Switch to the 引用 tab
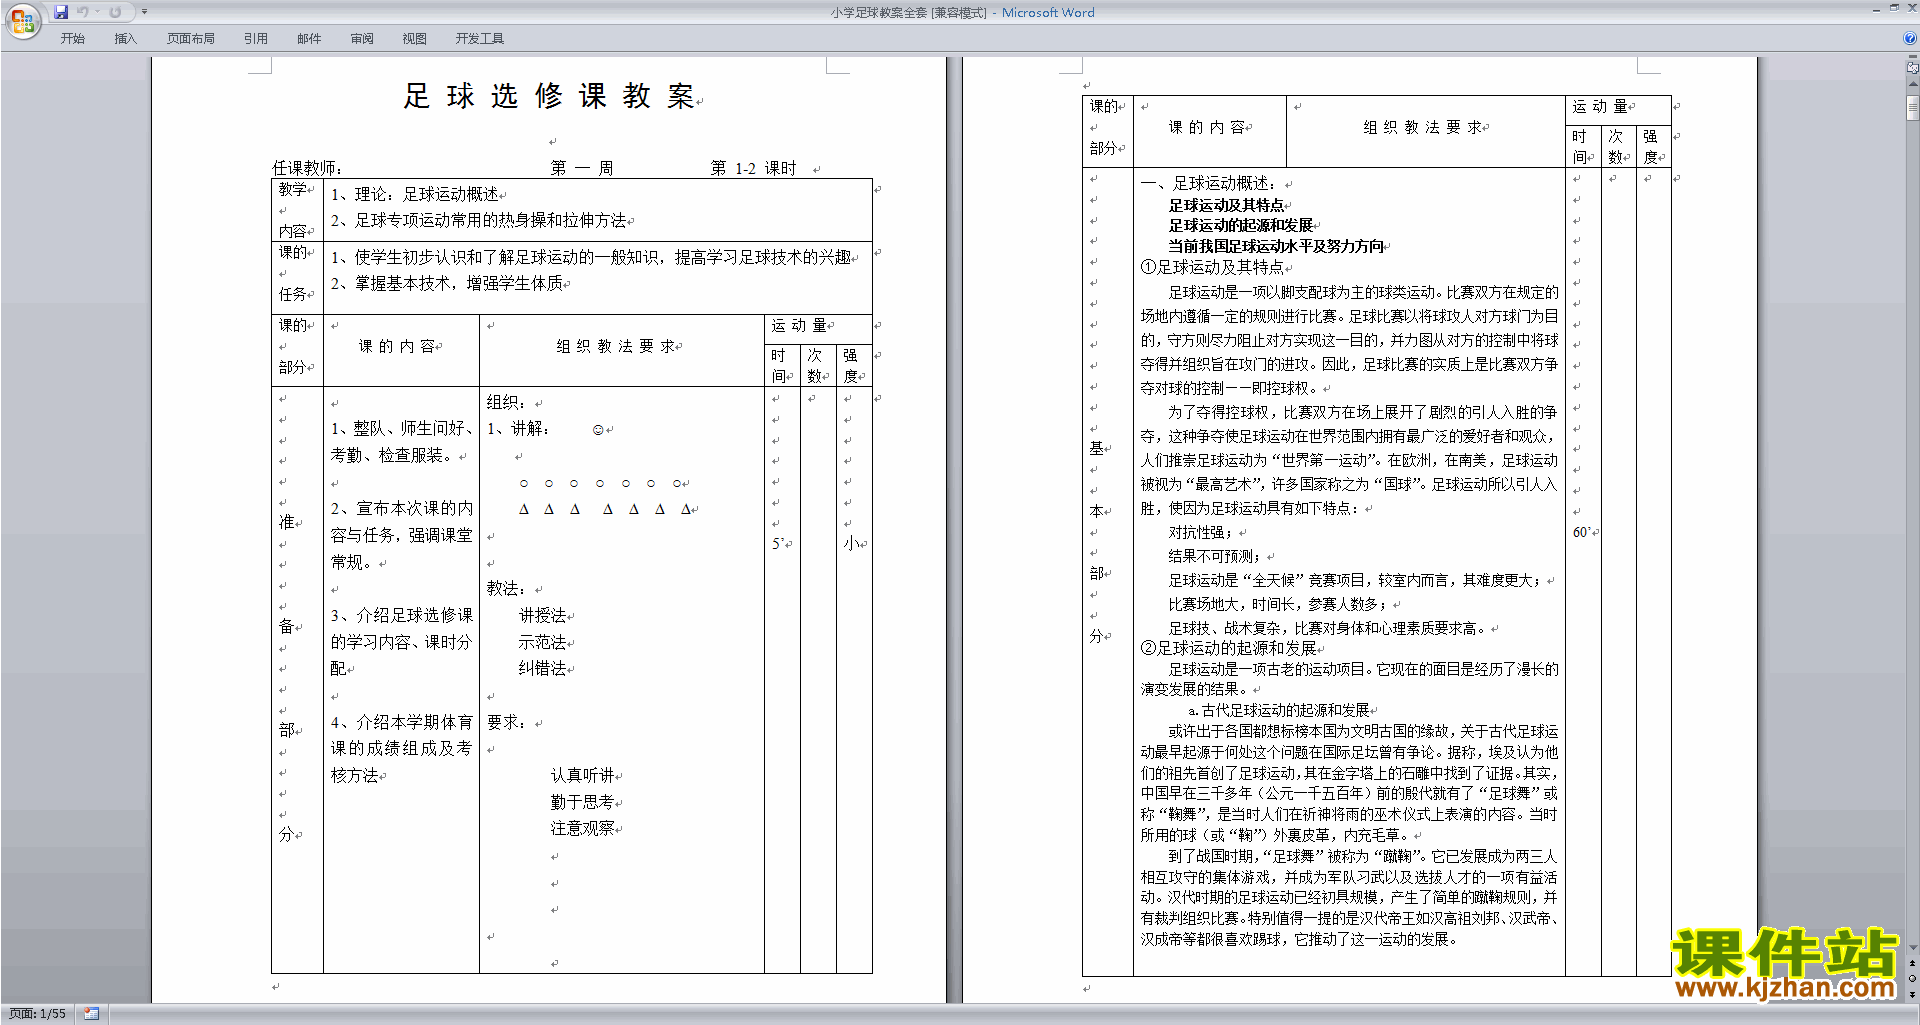This screenshot has width=1920, height=1025. [255, 39]
